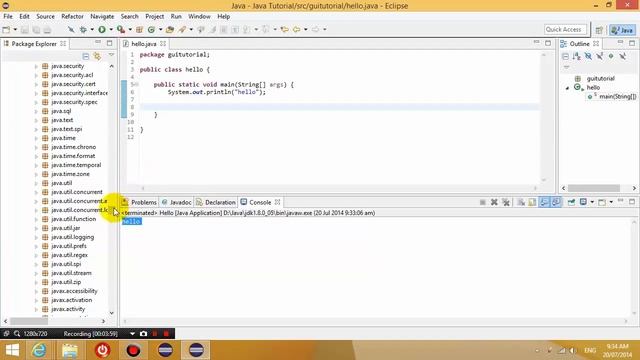
Task: Click Pin Console icon
Action: (571, 202)
